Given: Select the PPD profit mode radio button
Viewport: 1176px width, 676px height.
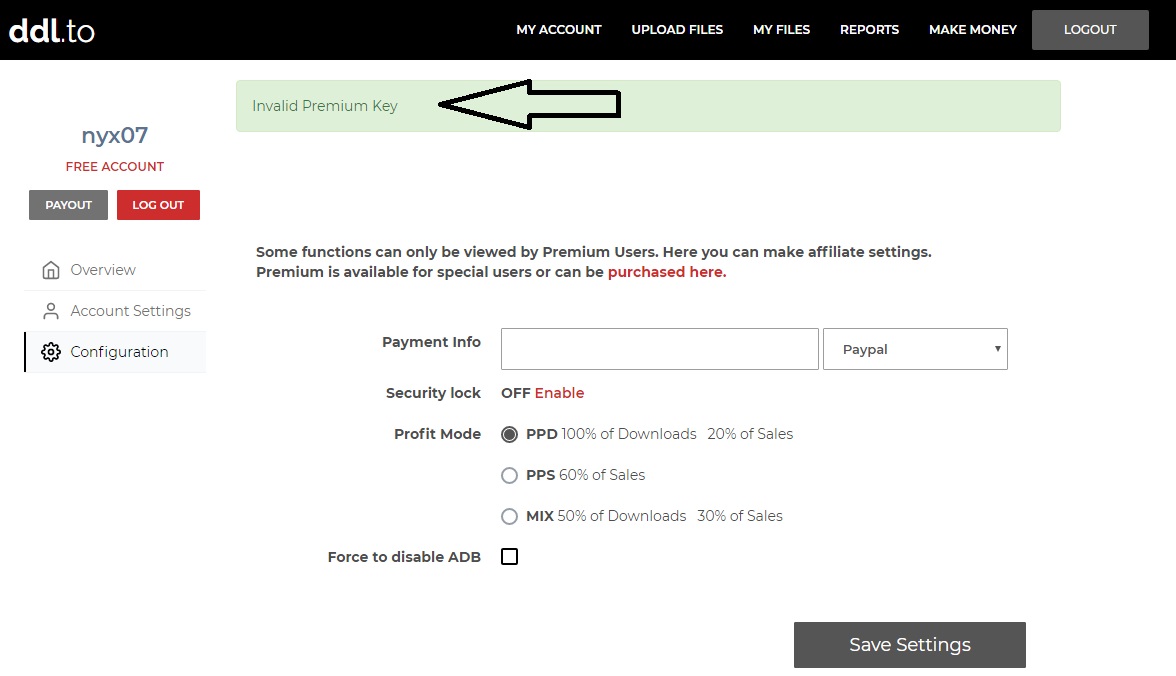Looking at the screenshot, I should 510,434.
